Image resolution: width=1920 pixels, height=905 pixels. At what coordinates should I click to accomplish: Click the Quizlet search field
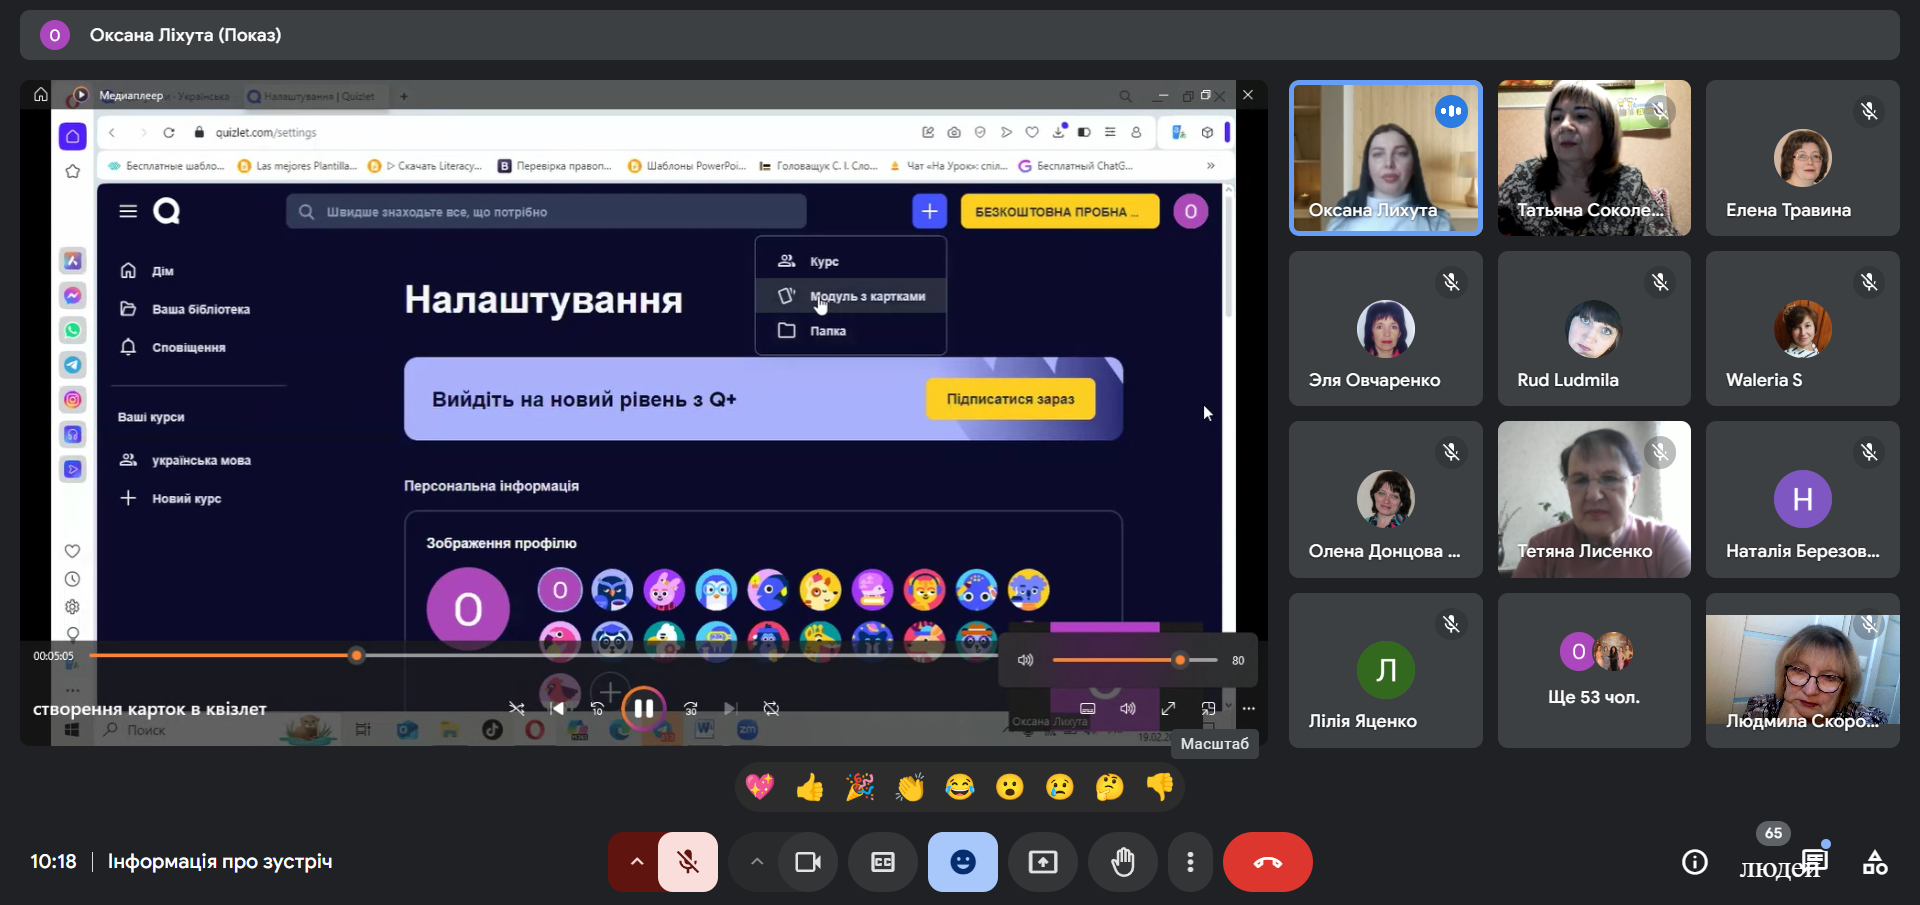point(546,211)
